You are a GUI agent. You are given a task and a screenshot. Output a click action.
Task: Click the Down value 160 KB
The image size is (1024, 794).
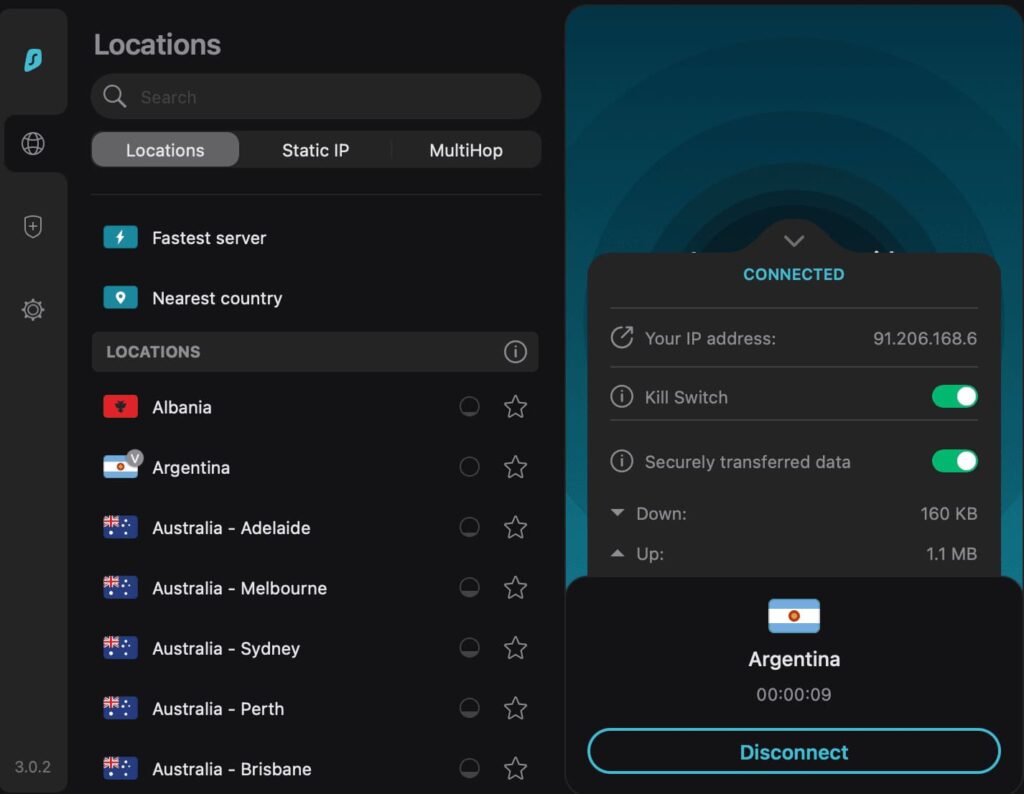coord(949,514)
